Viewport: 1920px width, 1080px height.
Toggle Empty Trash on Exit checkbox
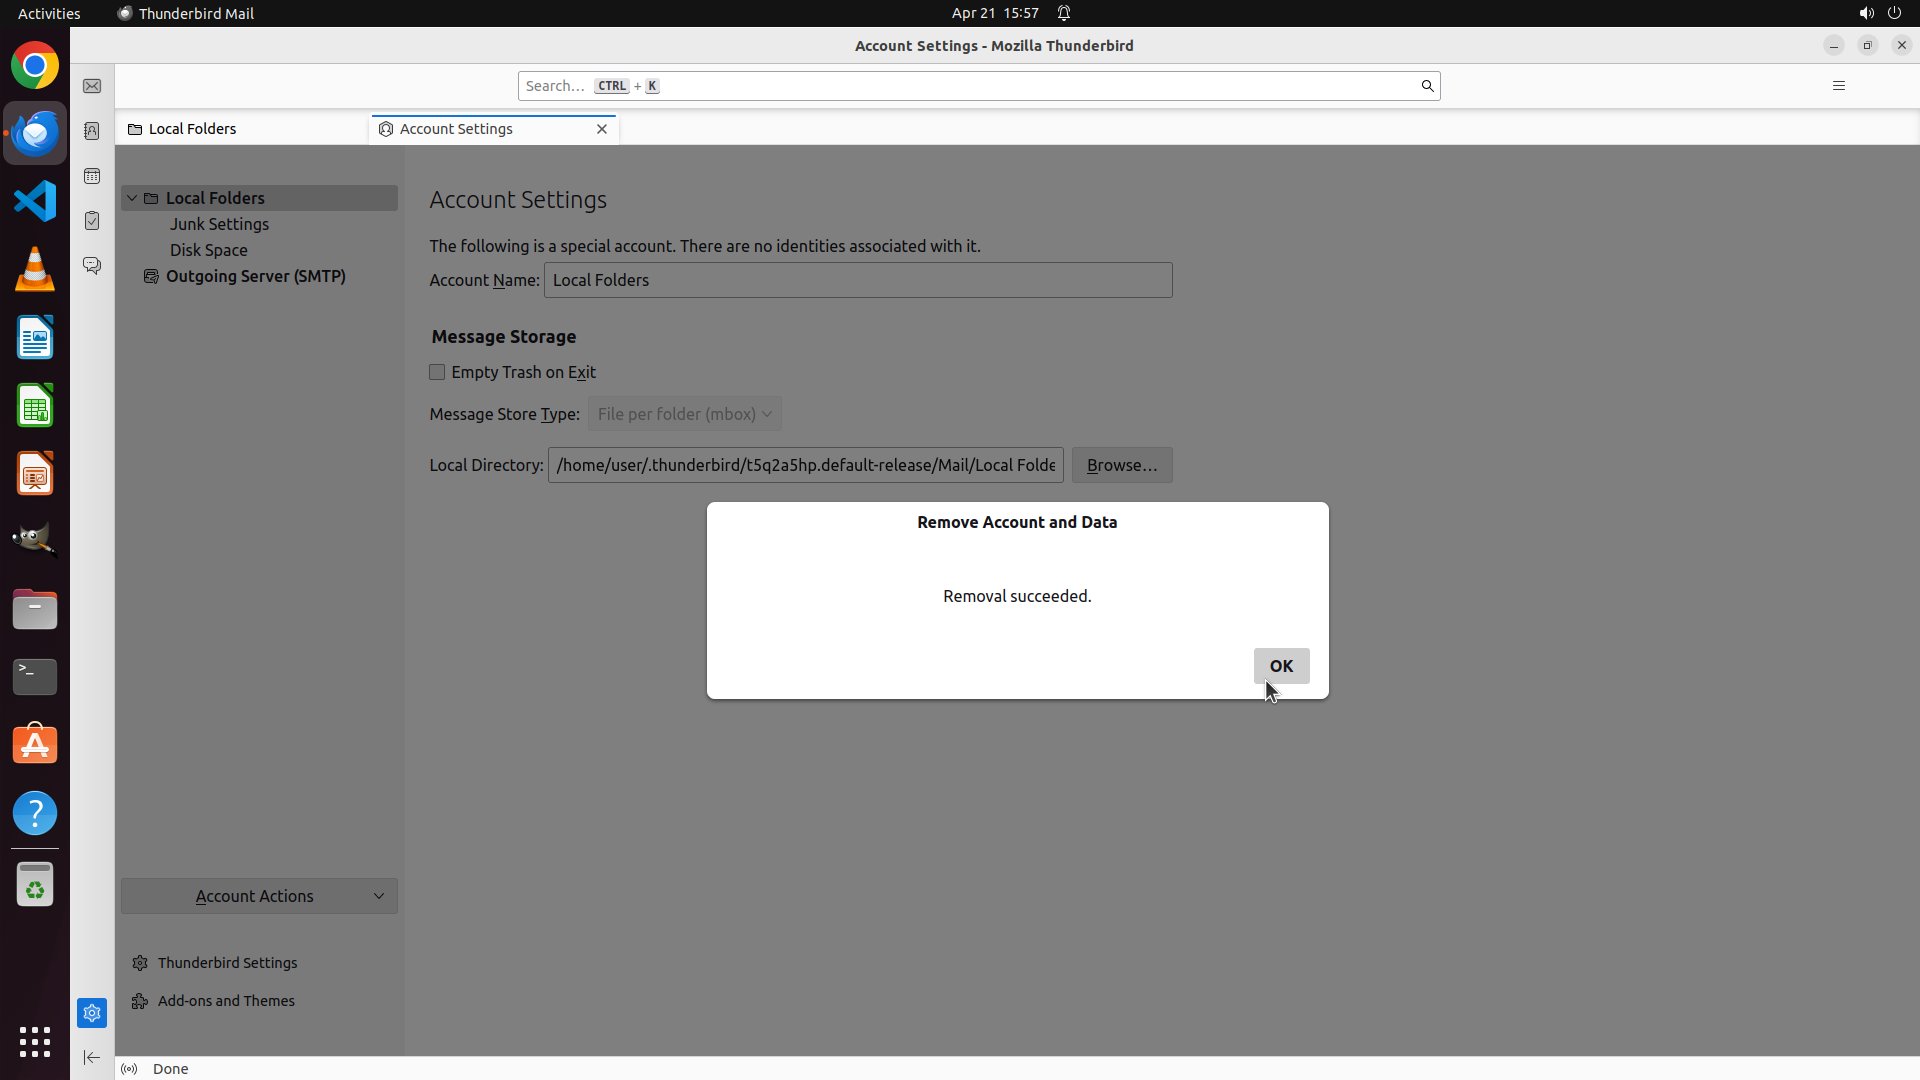pyautogui.click(x=437, y=372)
